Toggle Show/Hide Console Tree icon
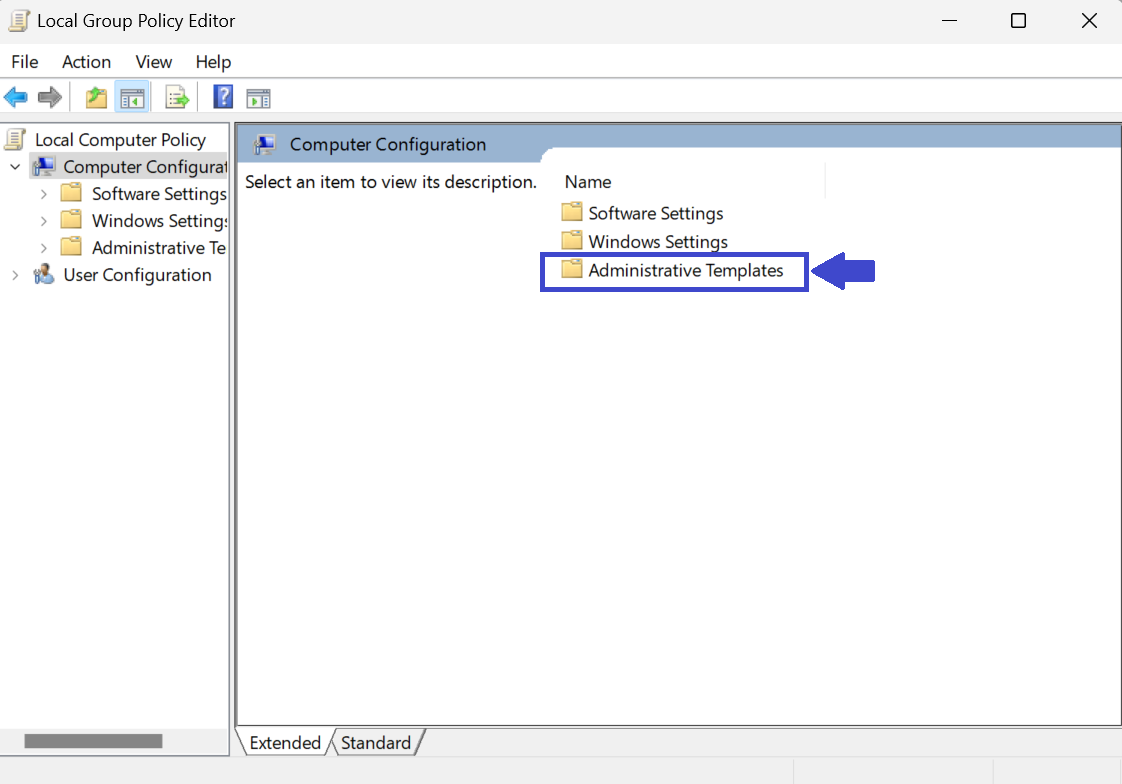 [132, 97]
